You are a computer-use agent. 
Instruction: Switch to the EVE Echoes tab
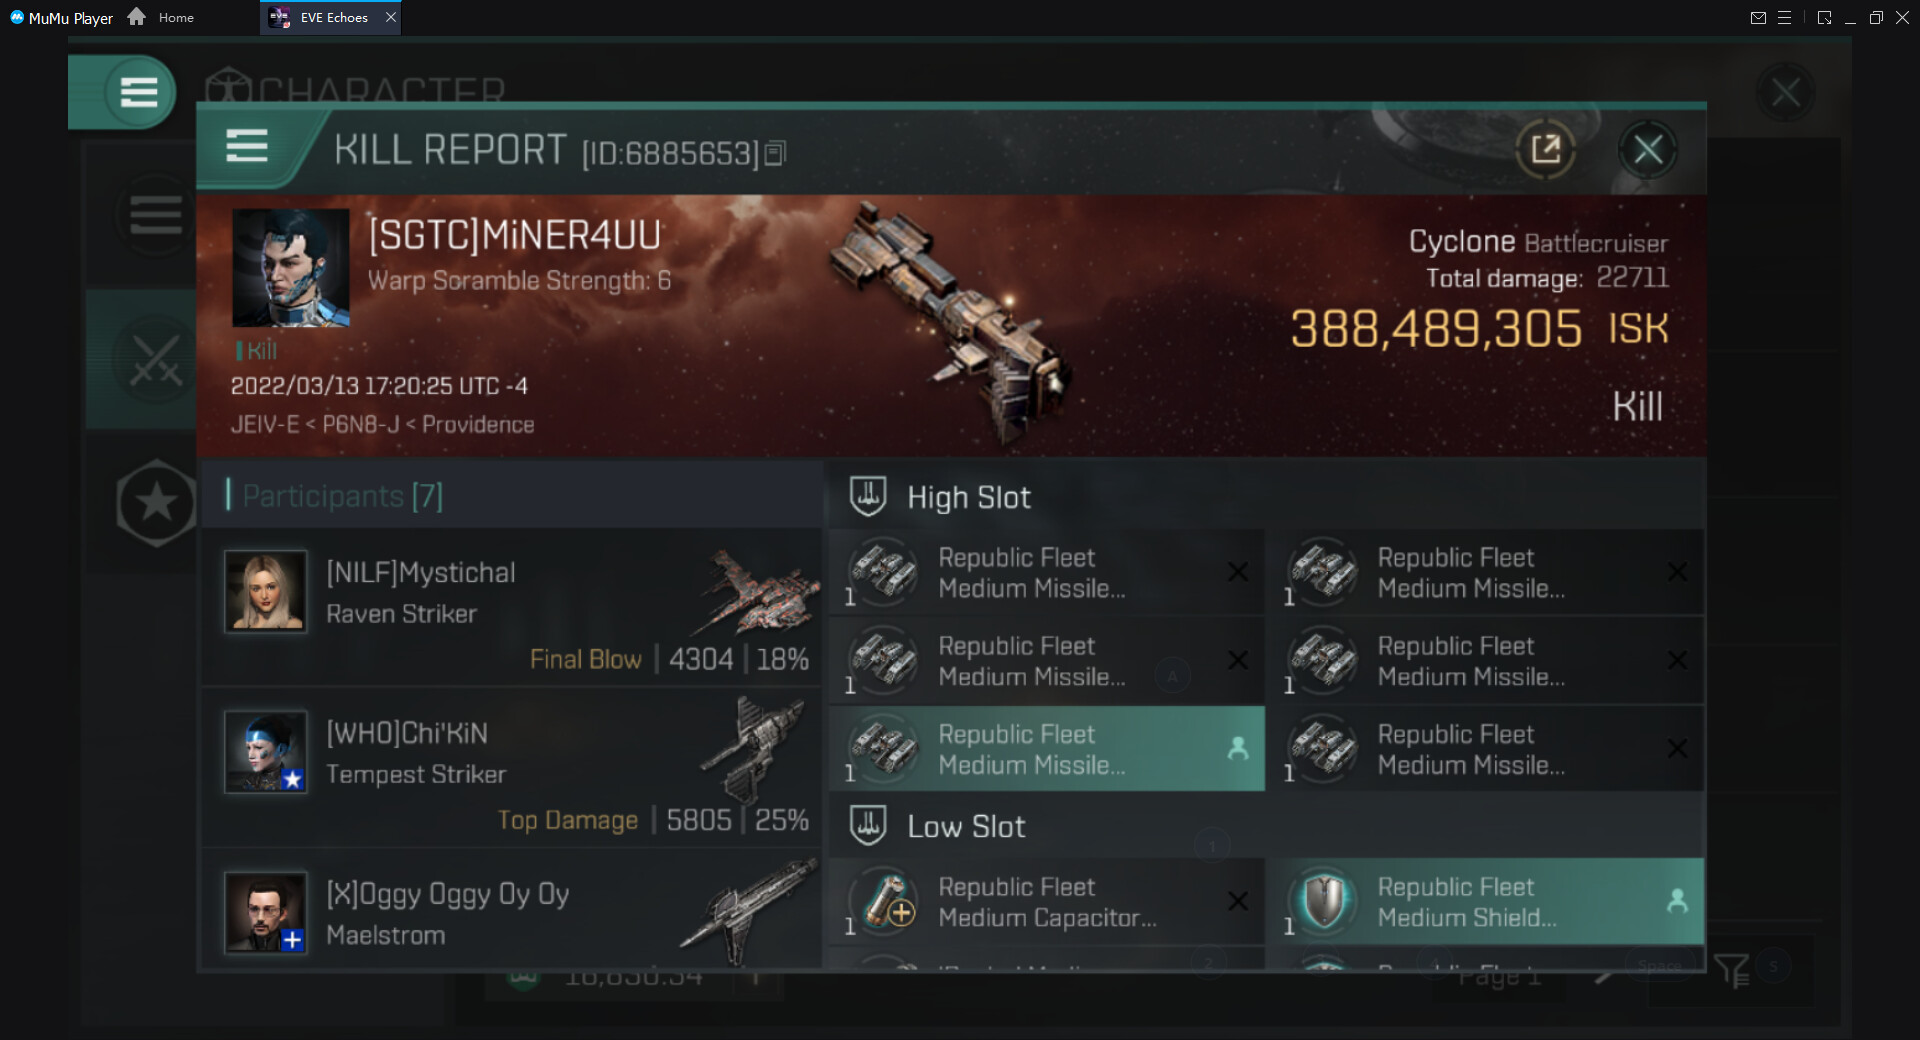tap(331, 17)
